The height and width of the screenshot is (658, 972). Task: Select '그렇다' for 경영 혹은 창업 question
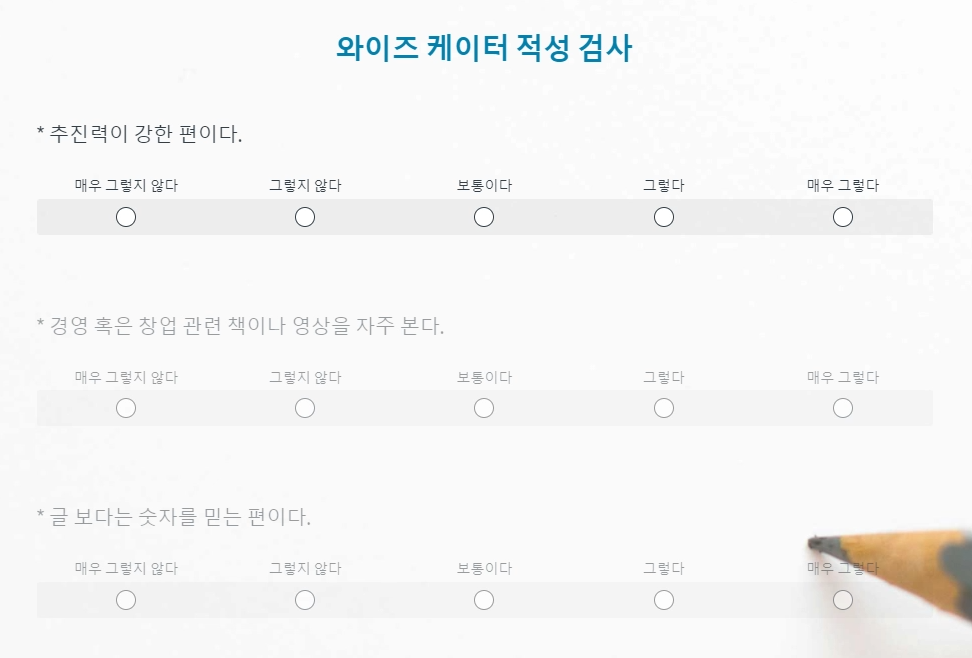664,408
